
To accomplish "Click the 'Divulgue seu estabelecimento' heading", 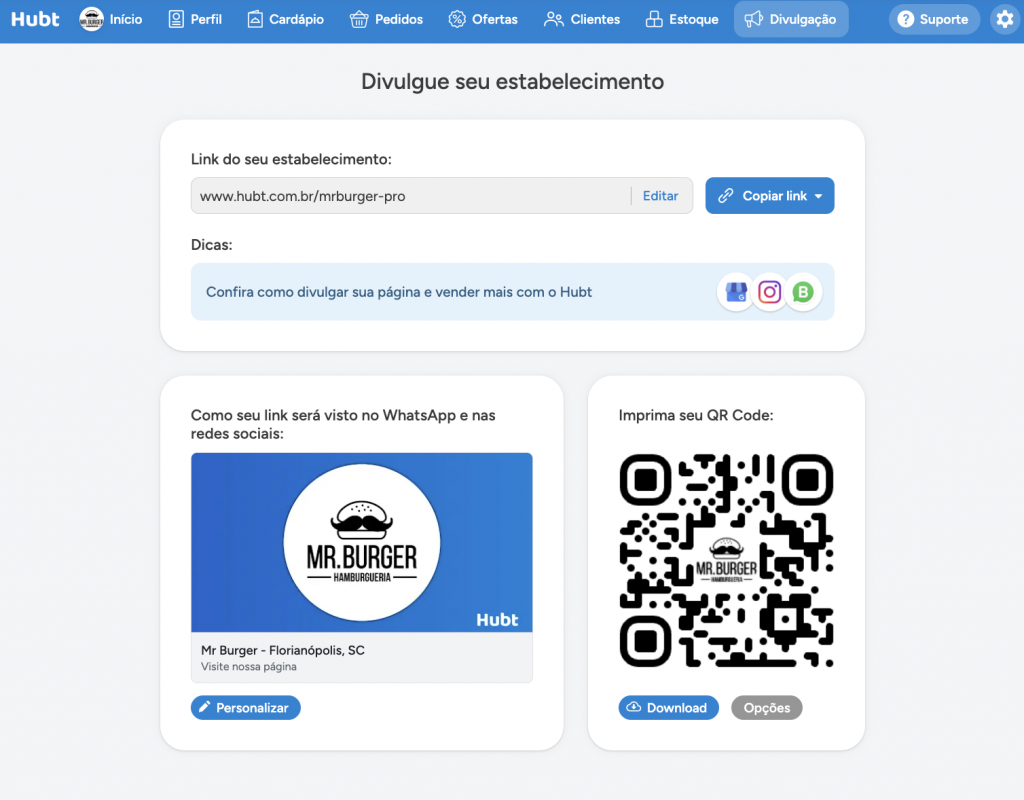I will pos(512,81).
